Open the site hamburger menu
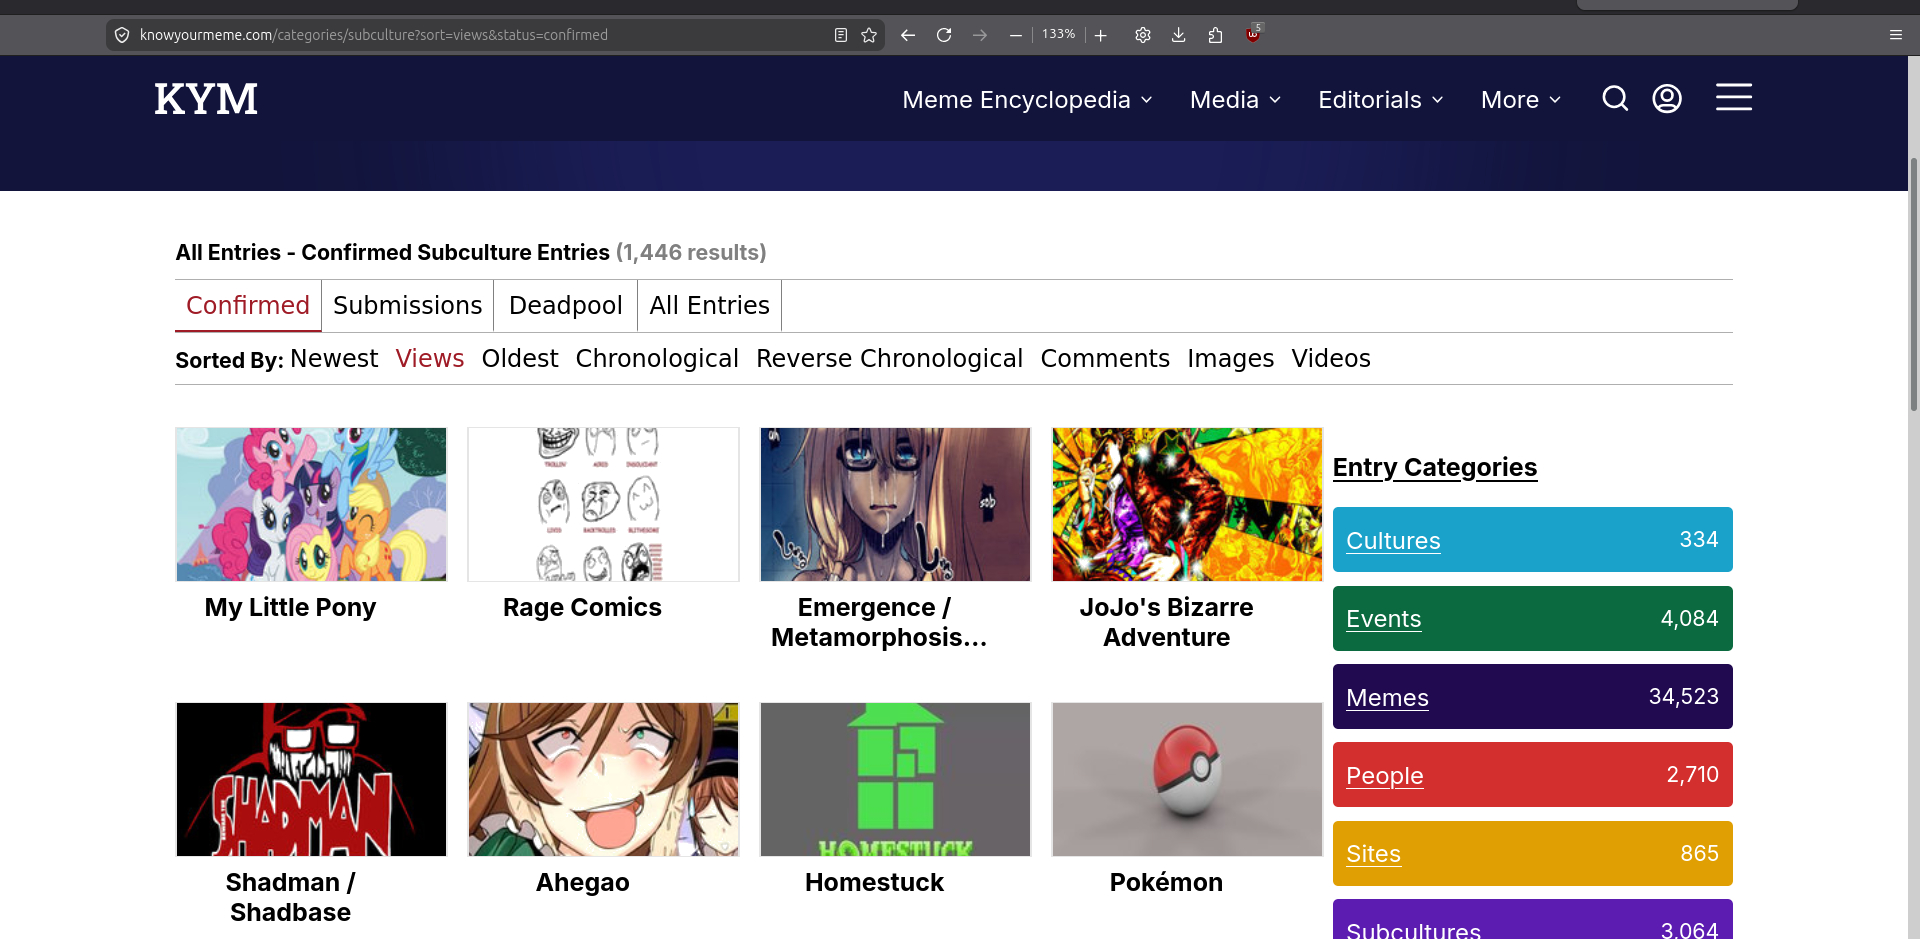This screenshot has width=1920, height=939. (x=1734, y=97)
